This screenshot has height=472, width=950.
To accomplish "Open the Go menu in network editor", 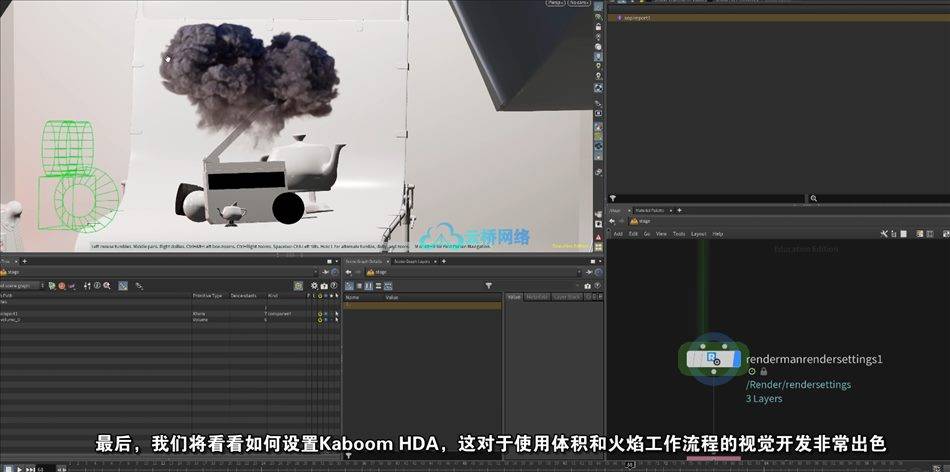I will tap(646, 234).
